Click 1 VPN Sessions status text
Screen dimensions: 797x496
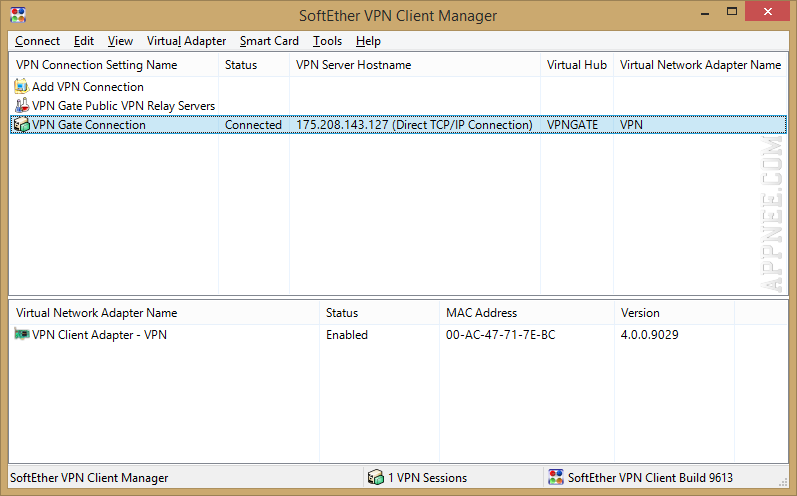[x=427, y=478]
